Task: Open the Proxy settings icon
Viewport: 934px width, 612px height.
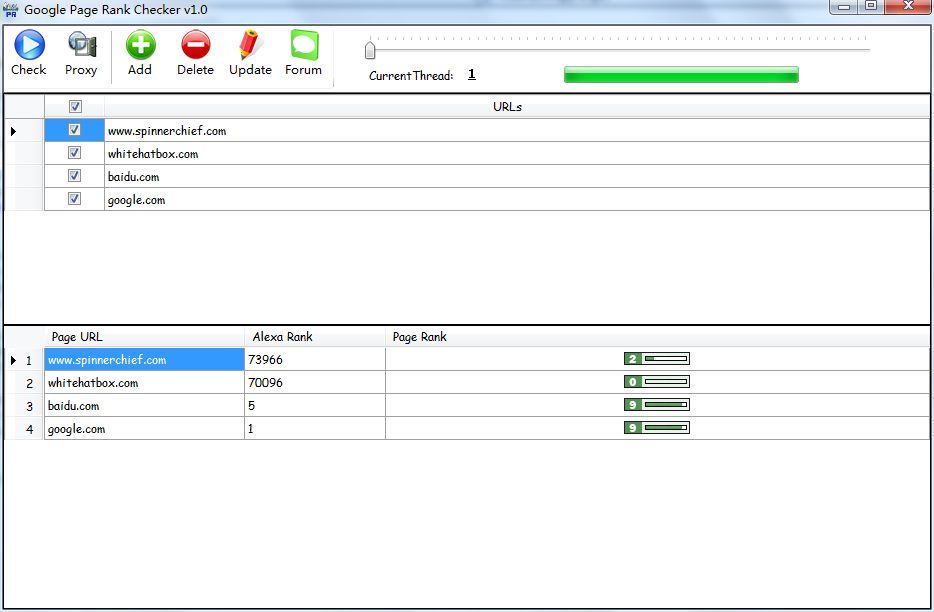Action: (x=81, y=46)
